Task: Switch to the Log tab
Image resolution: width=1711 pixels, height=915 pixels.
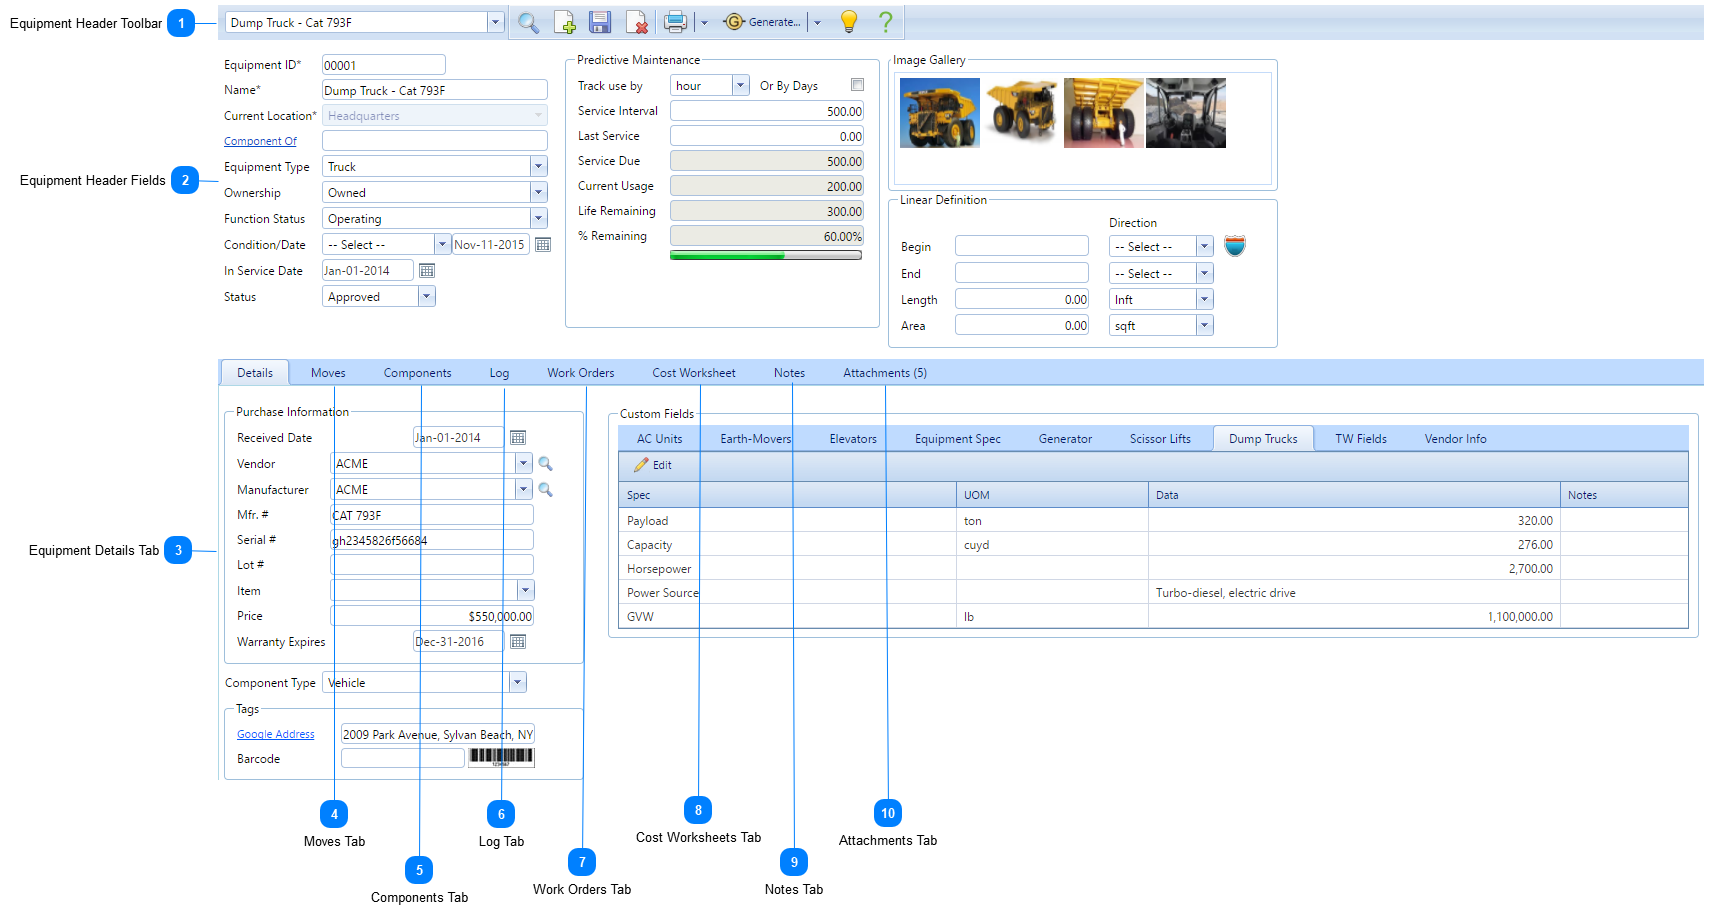Action: 499,373
